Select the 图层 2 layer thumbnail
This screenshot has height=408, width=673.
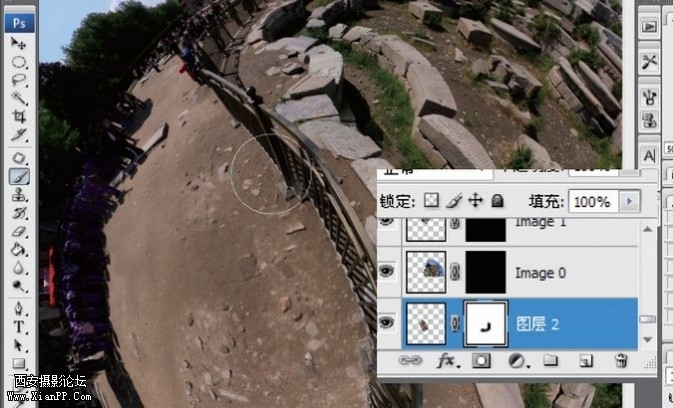tap(426, 323)
